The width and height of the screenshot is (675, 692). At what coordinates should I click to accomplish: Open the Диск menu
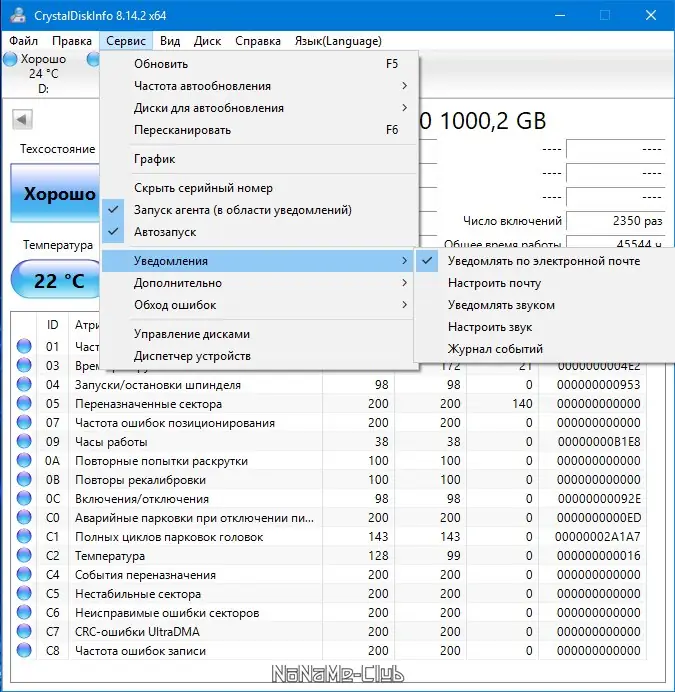[207, 41]
